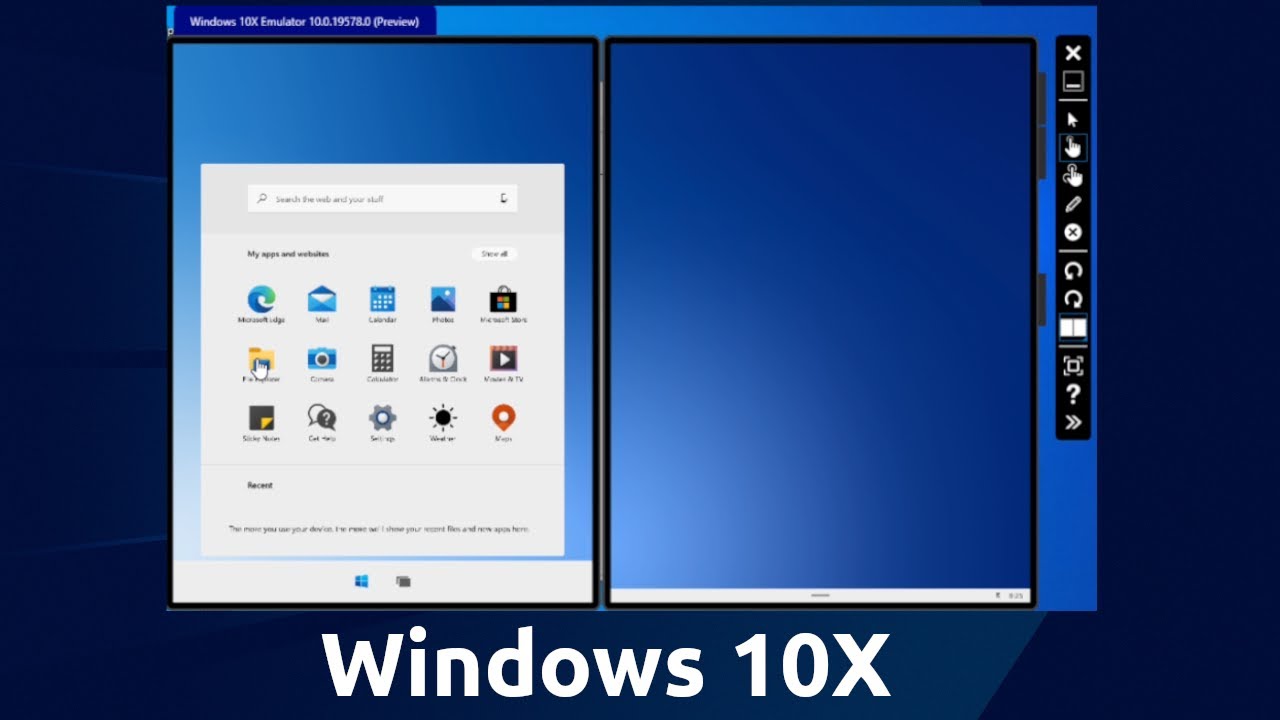Toggle the dual-screen posture button
The width and height of the screenshot is (1280, 720).
[1073, 327]
